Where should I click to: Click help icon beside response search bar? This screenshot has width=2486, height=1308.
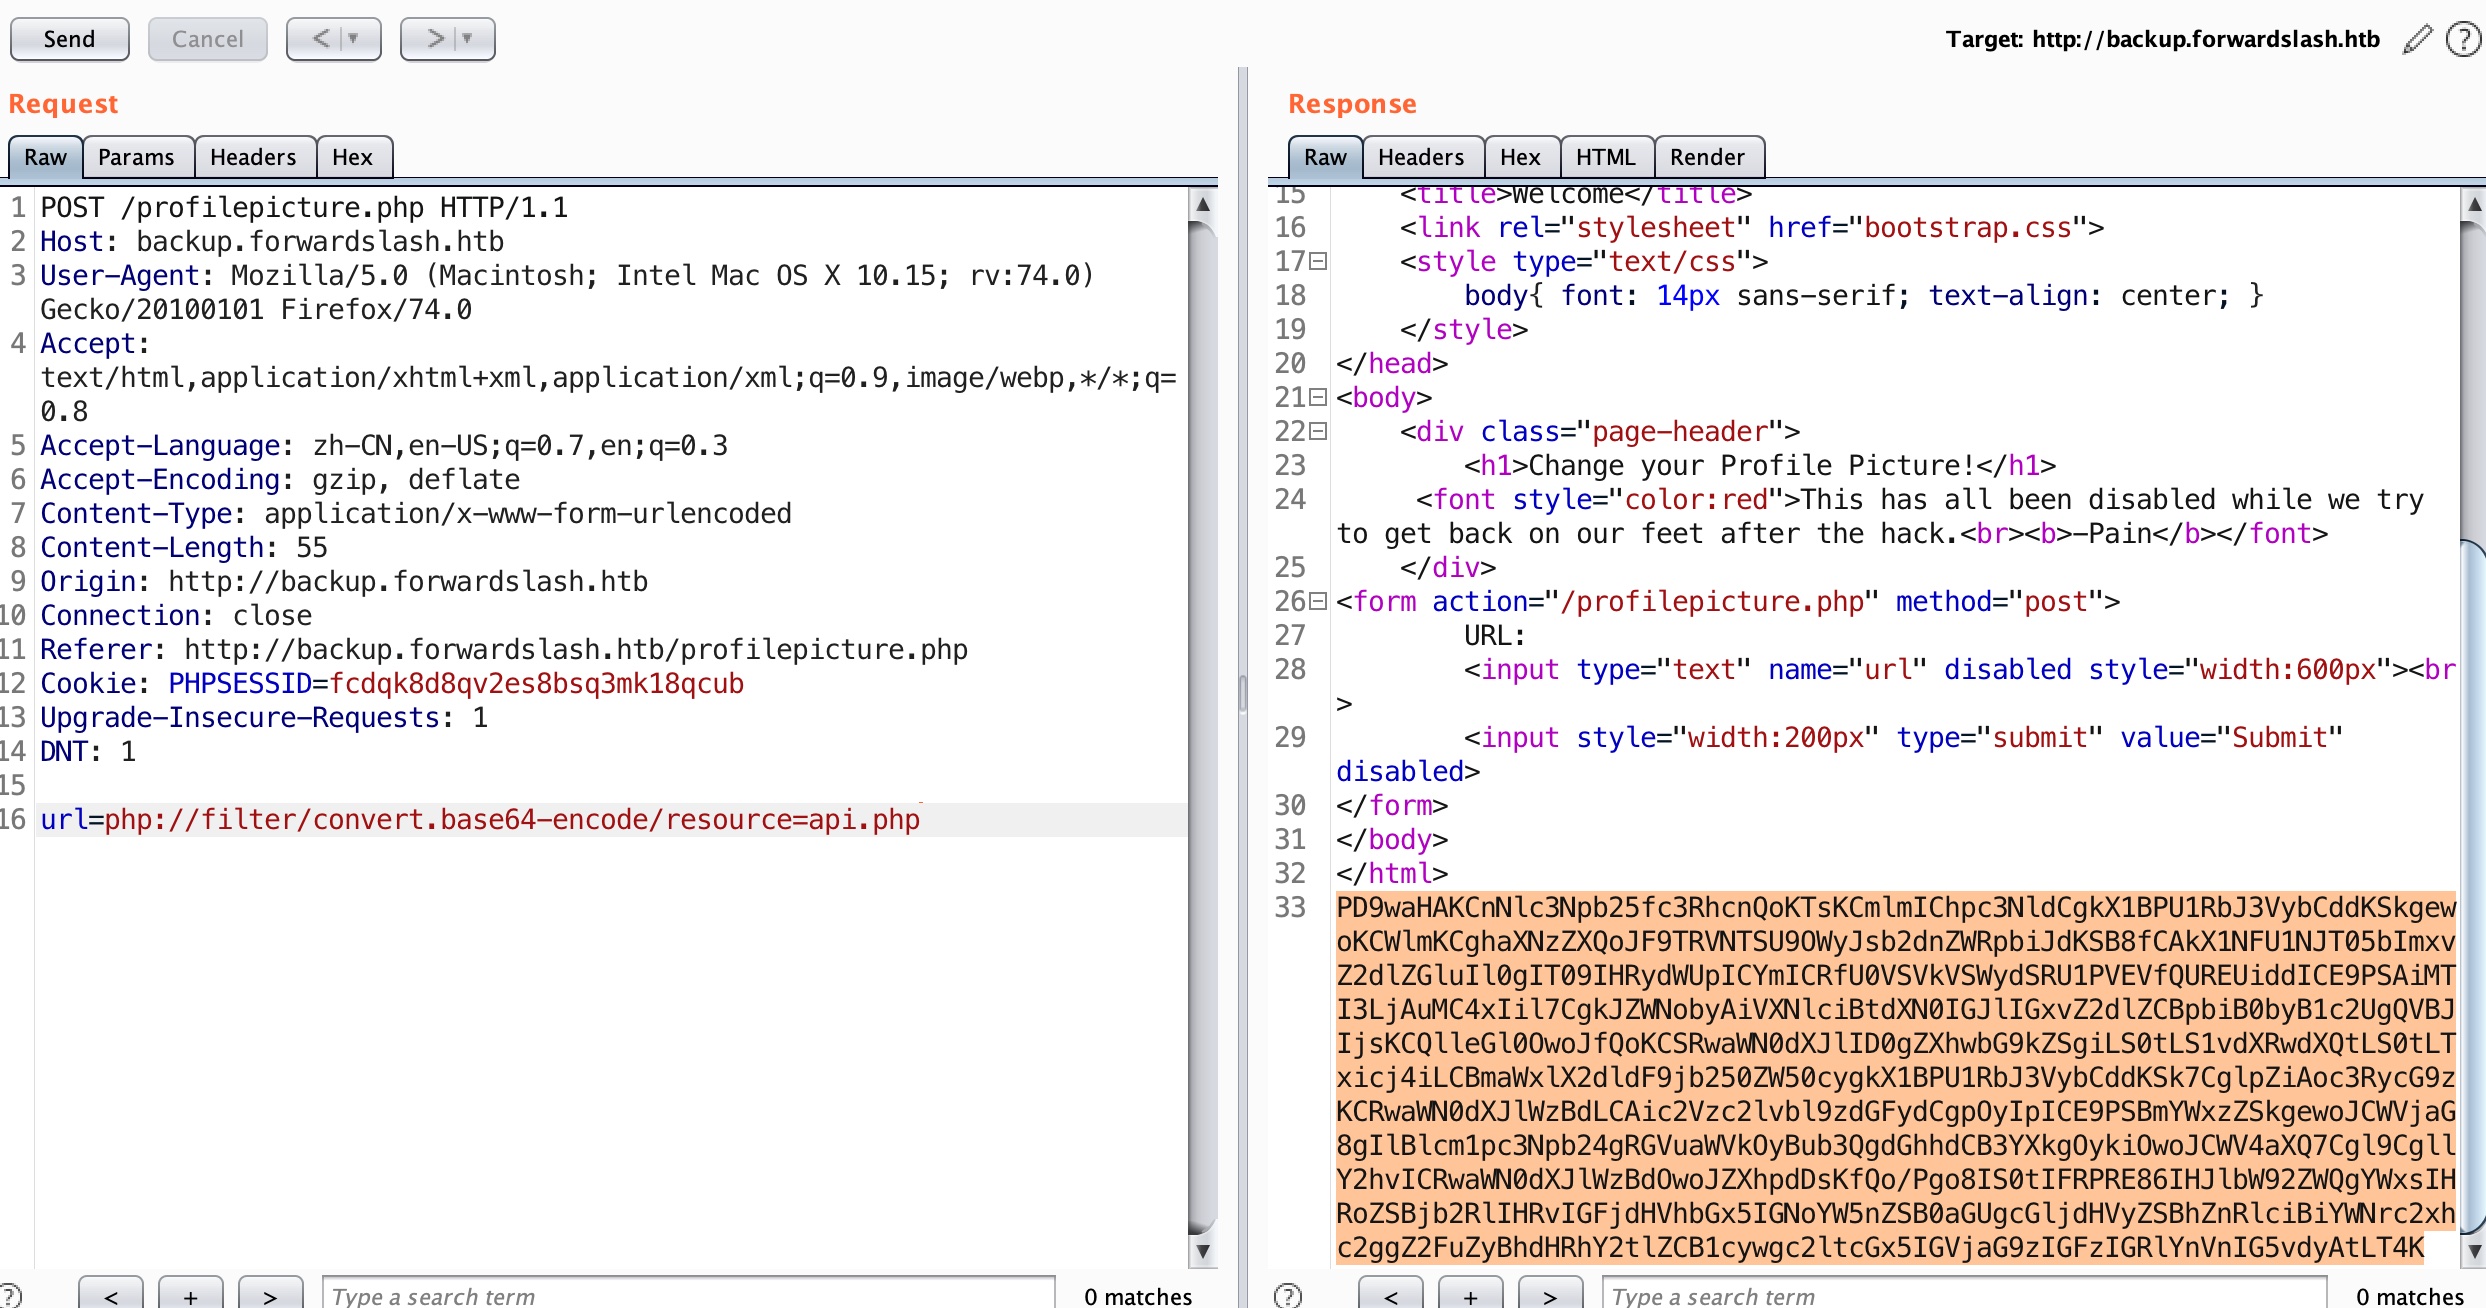coord(1288,1295)
